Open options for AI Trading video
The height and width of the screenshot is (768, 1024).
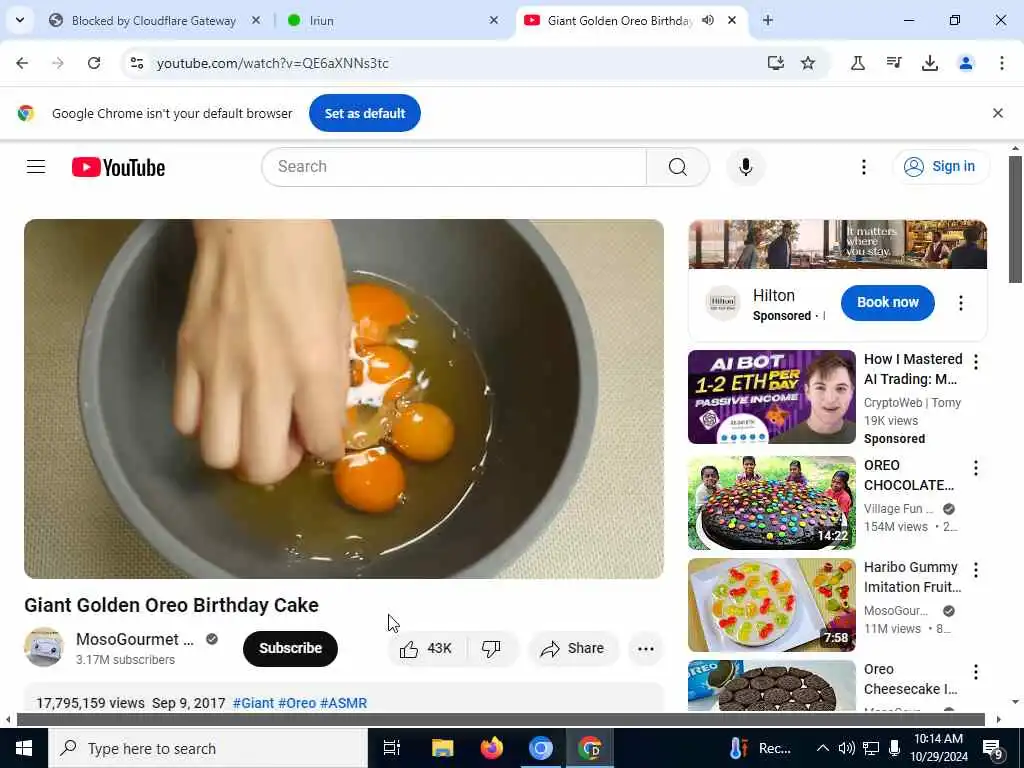click(976, 361)
